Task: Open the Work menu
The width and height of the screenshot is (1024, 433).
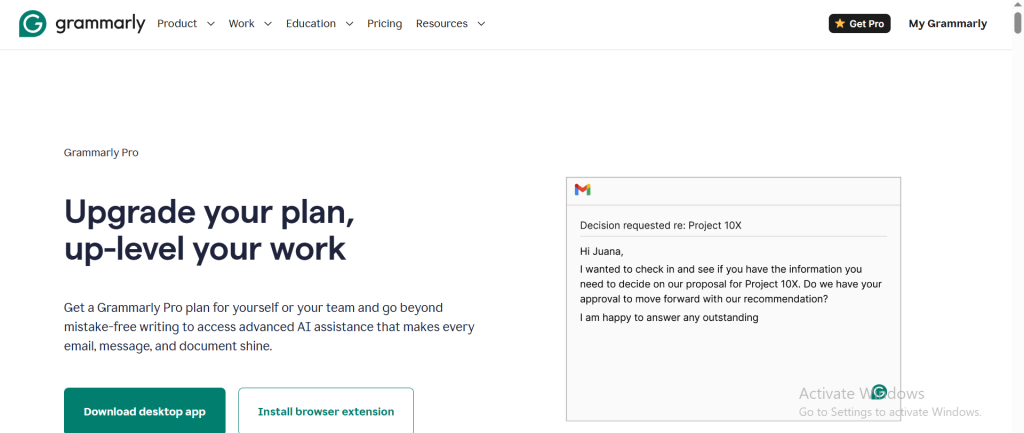Action: click(242, 24)
